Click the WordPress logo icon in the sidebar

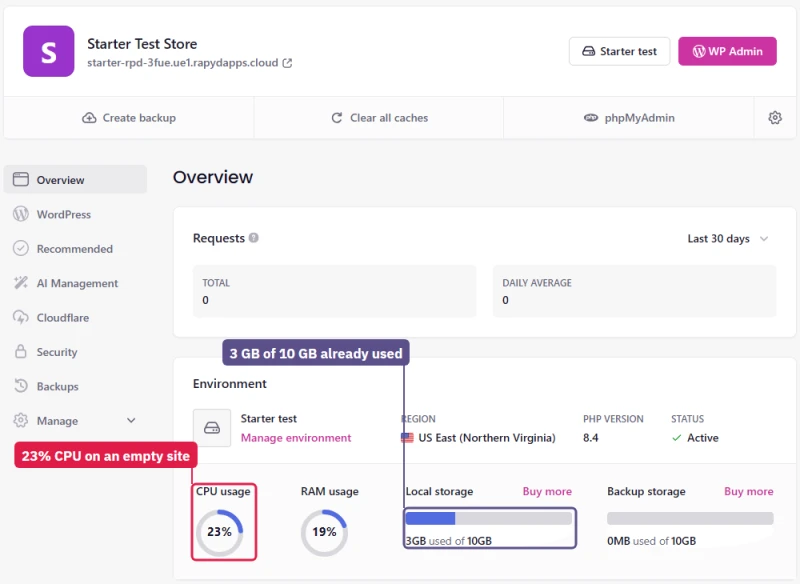click(x=21, y=214)
